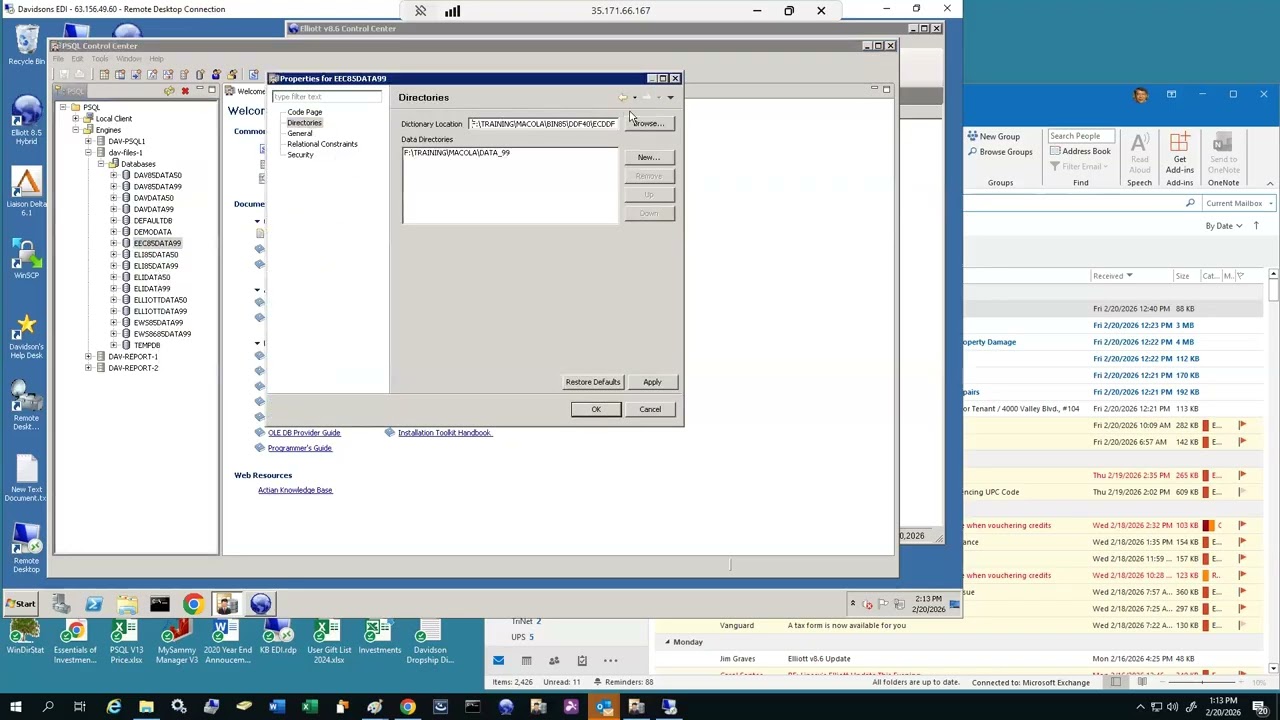Image resolution: width=1280 pixels, height=720 pixels.
Task: Select DEFAULTDB in database tree
Action: [153, 221]
